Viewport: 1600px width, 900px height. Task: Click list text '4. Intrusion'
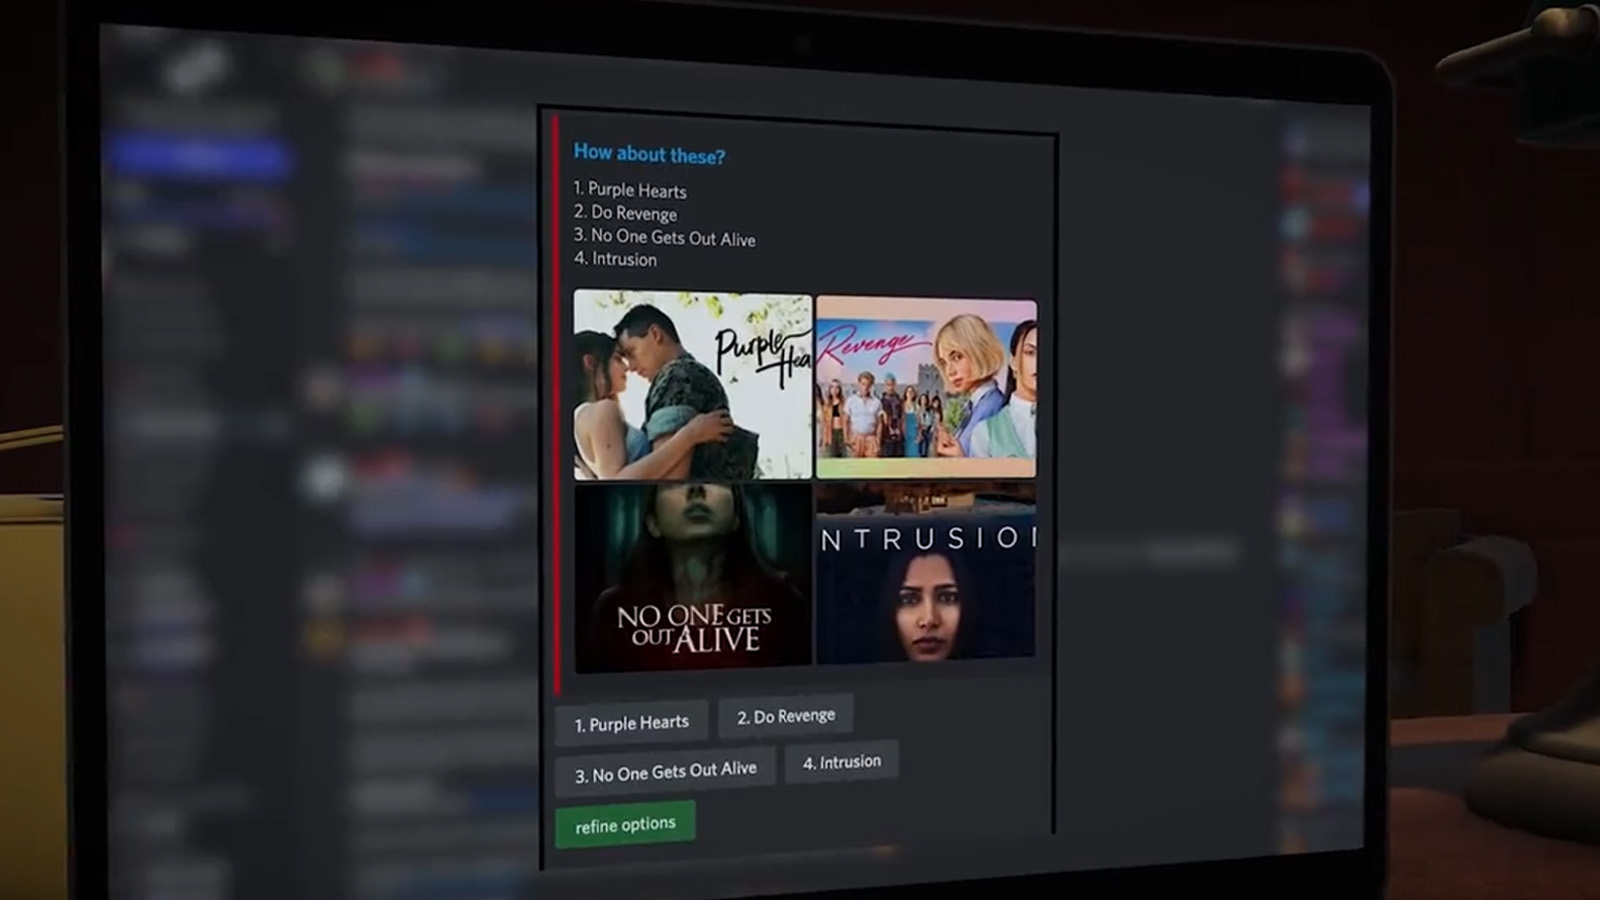(615, 259)
